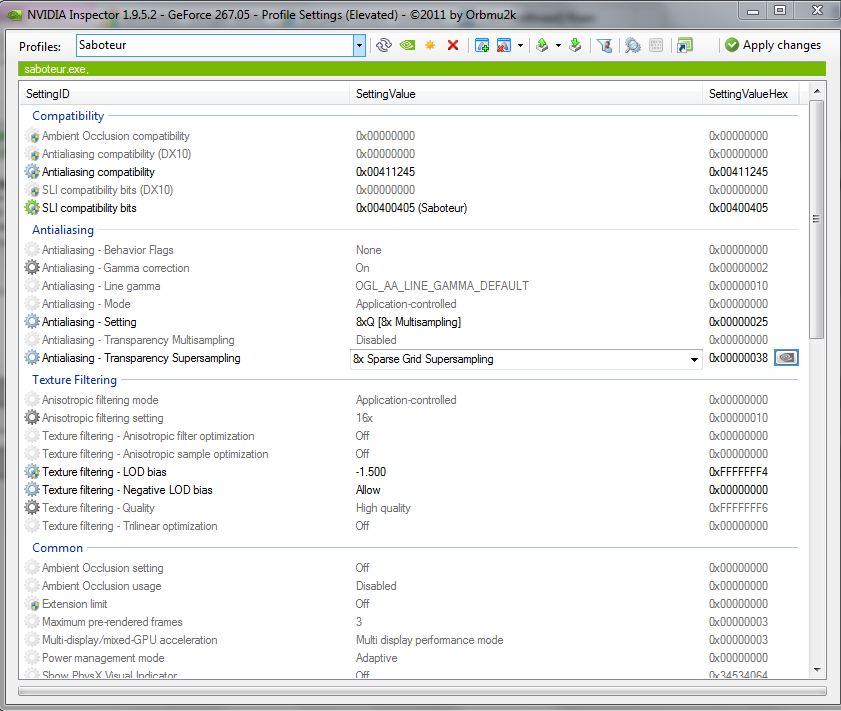Click the High quality value
The height and width of the screenshot is (711, 841).
tap(383, 508)
